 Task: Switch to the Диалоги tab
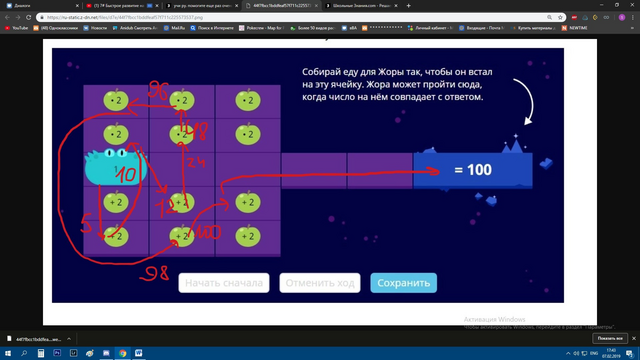42,6
